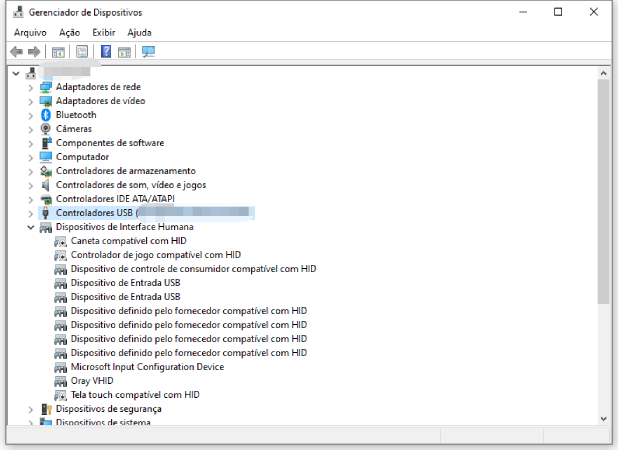Click the Dispositivos de Interface Humana icon

pyautogui.click(x=46, y=227)
